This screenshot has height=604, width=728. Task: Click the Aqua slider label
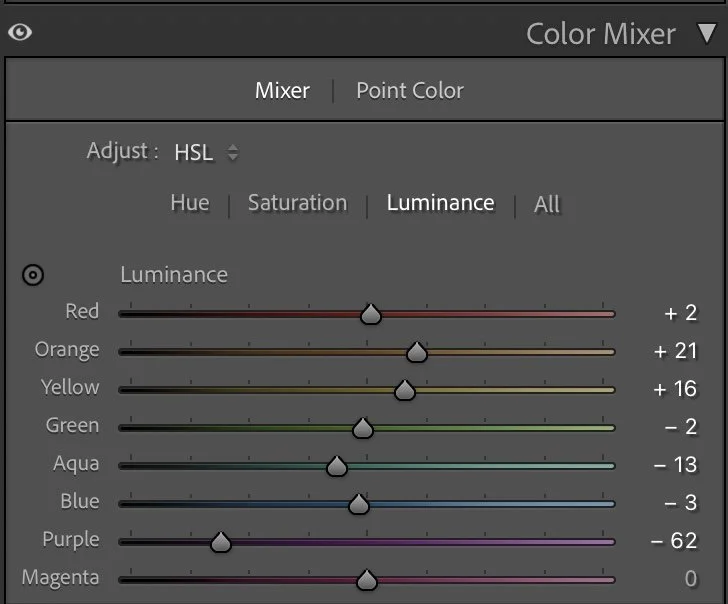point(76,464)
